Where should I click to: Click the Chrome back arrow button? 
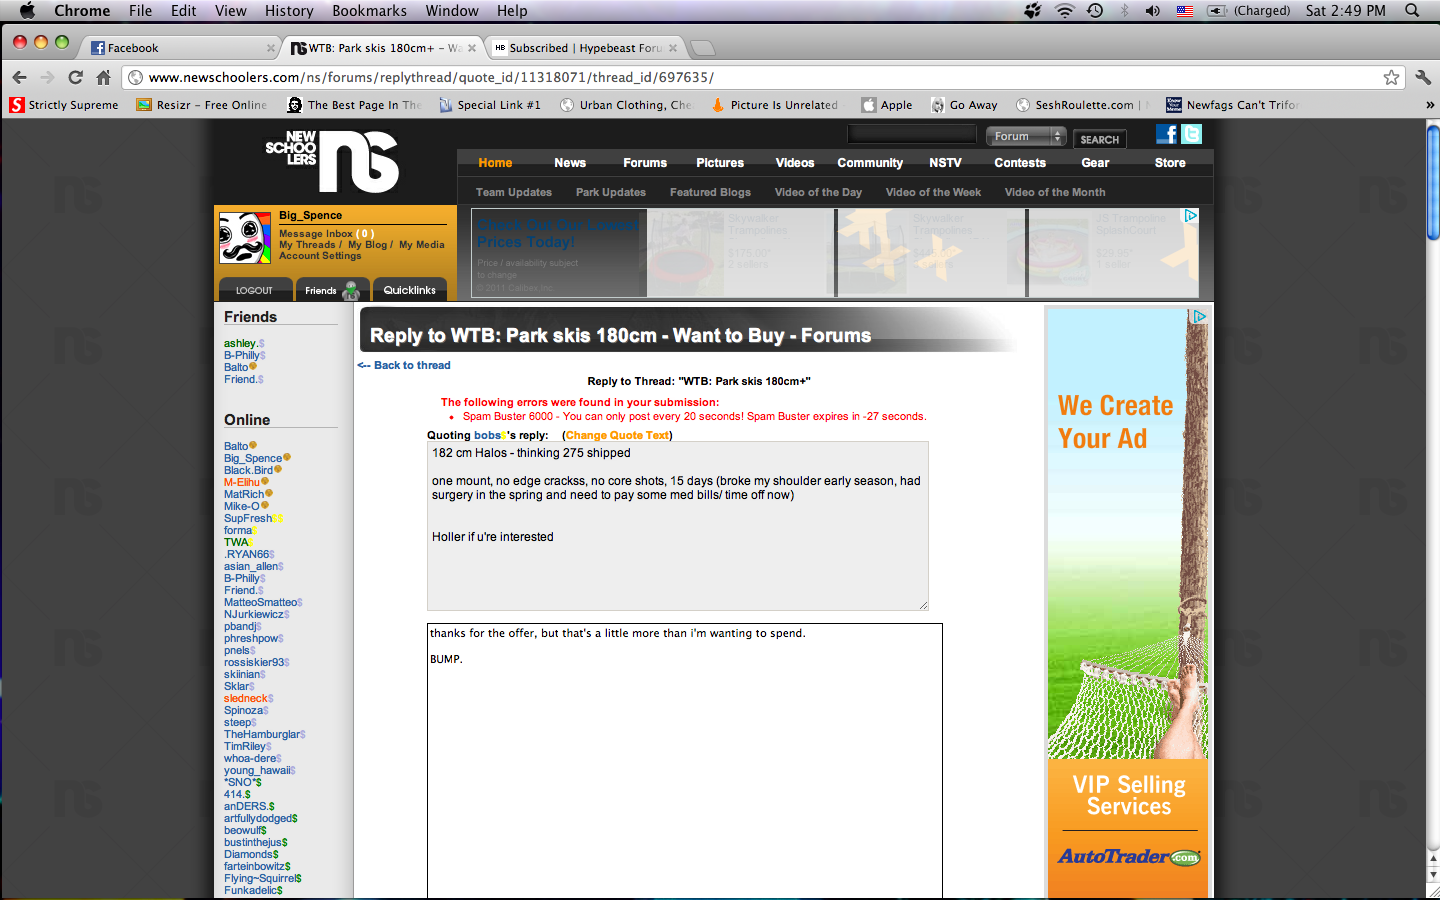click(x=19, y=77)
